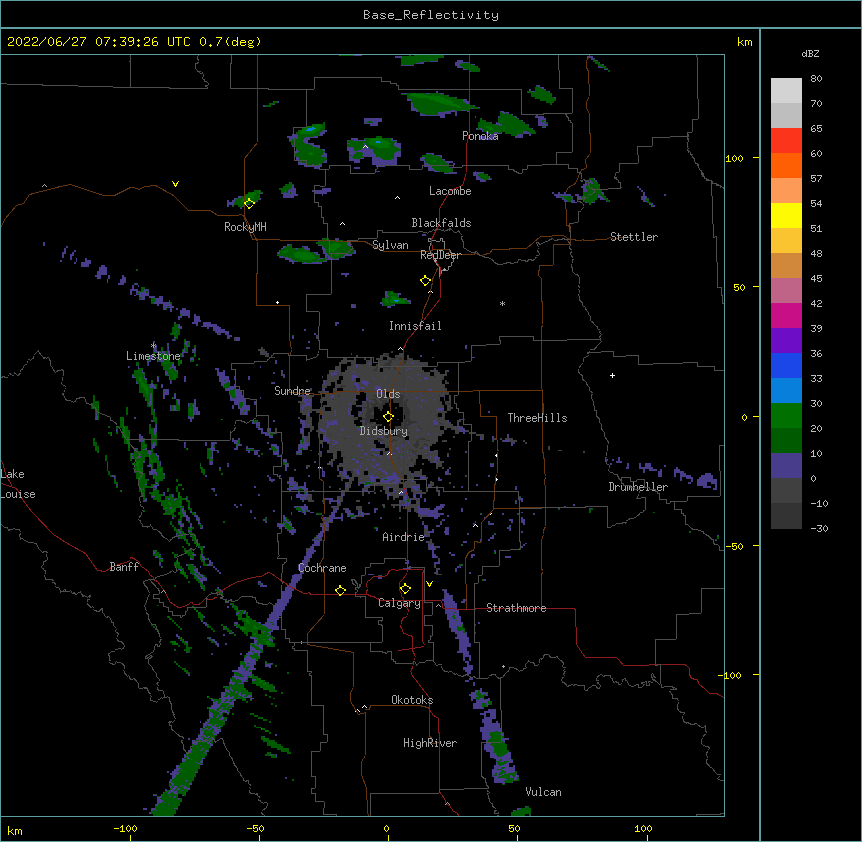
Task: Click the Base_Reflectivity title
Action: tap(431, 15)
